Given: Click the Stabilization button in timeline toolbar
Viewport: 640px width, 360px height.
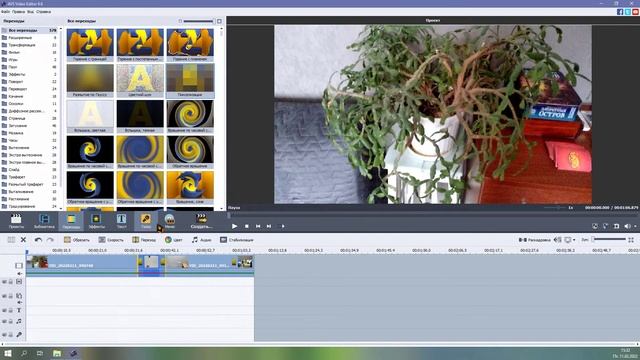Looking at the screenshot, I should [237, 240].
